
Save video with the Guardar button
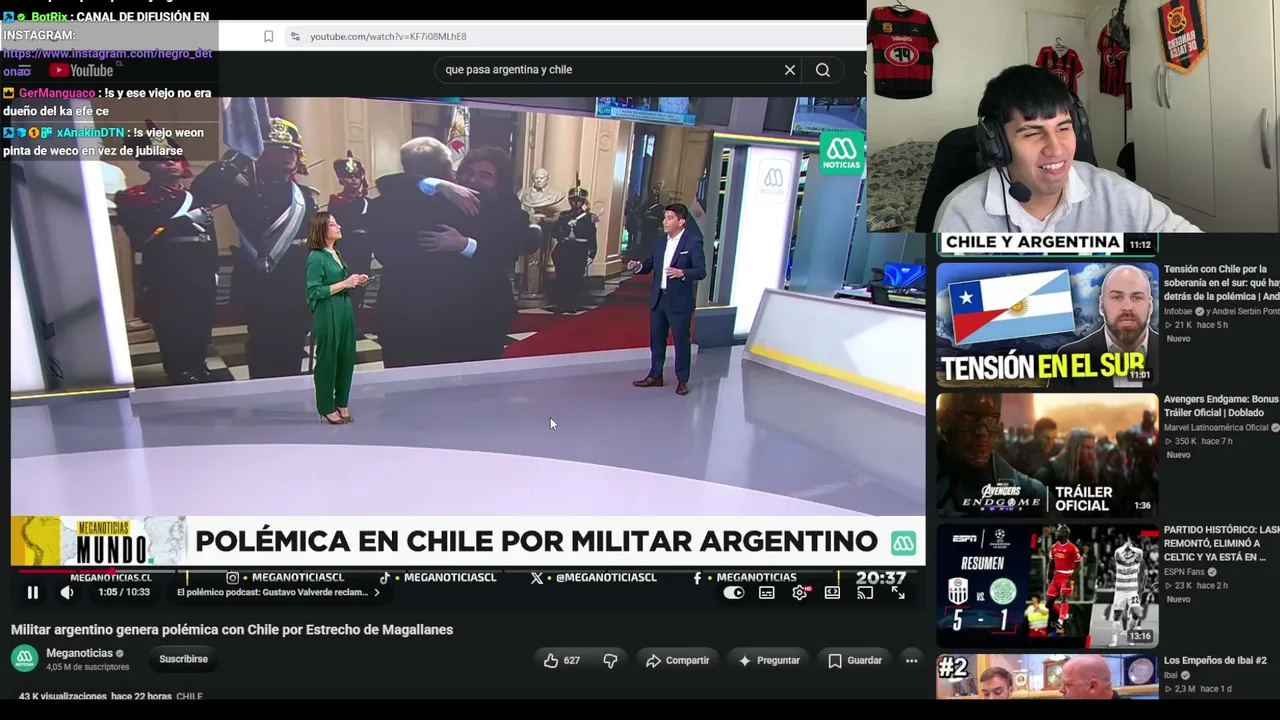point(855,661)
